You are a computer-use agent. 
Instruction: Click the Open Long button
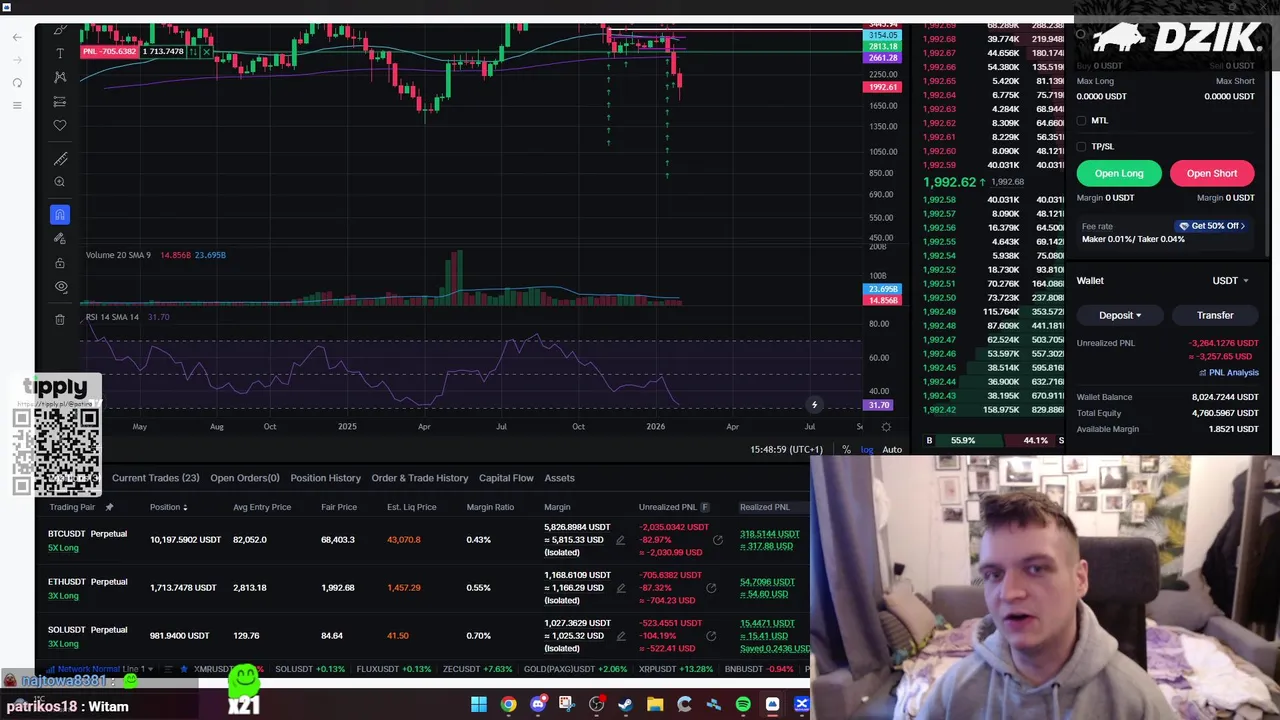pyautogui.click(x=1119, y=174)
